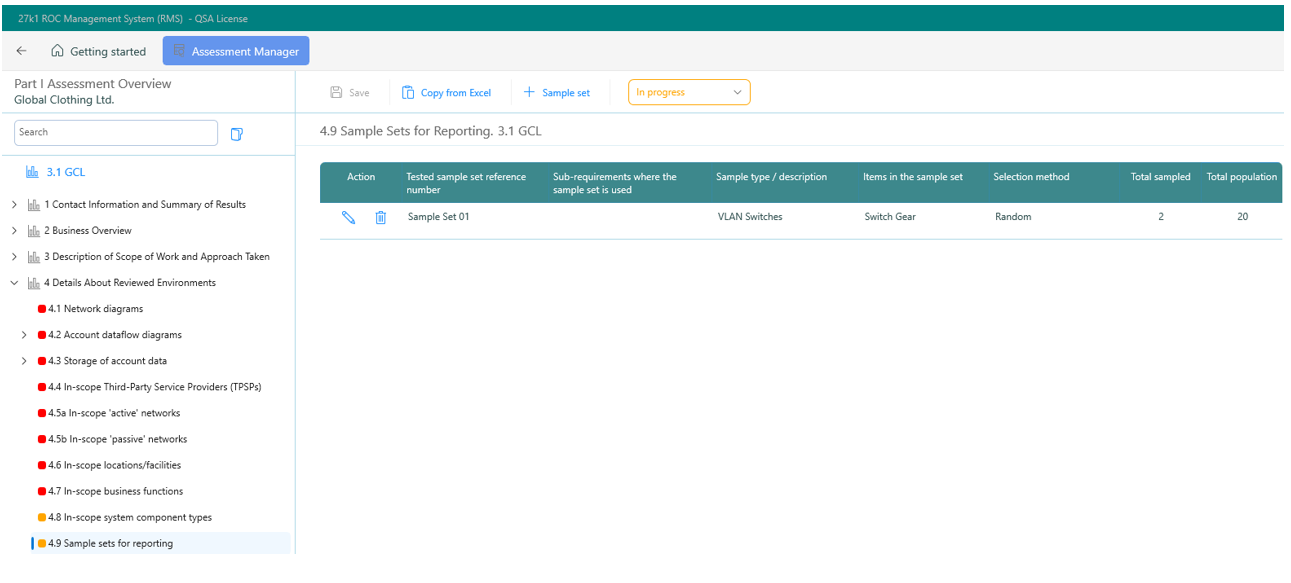Switch to the Getting started tab
The width and height of the screenshot is (1291, 583).
click(98, 51)
